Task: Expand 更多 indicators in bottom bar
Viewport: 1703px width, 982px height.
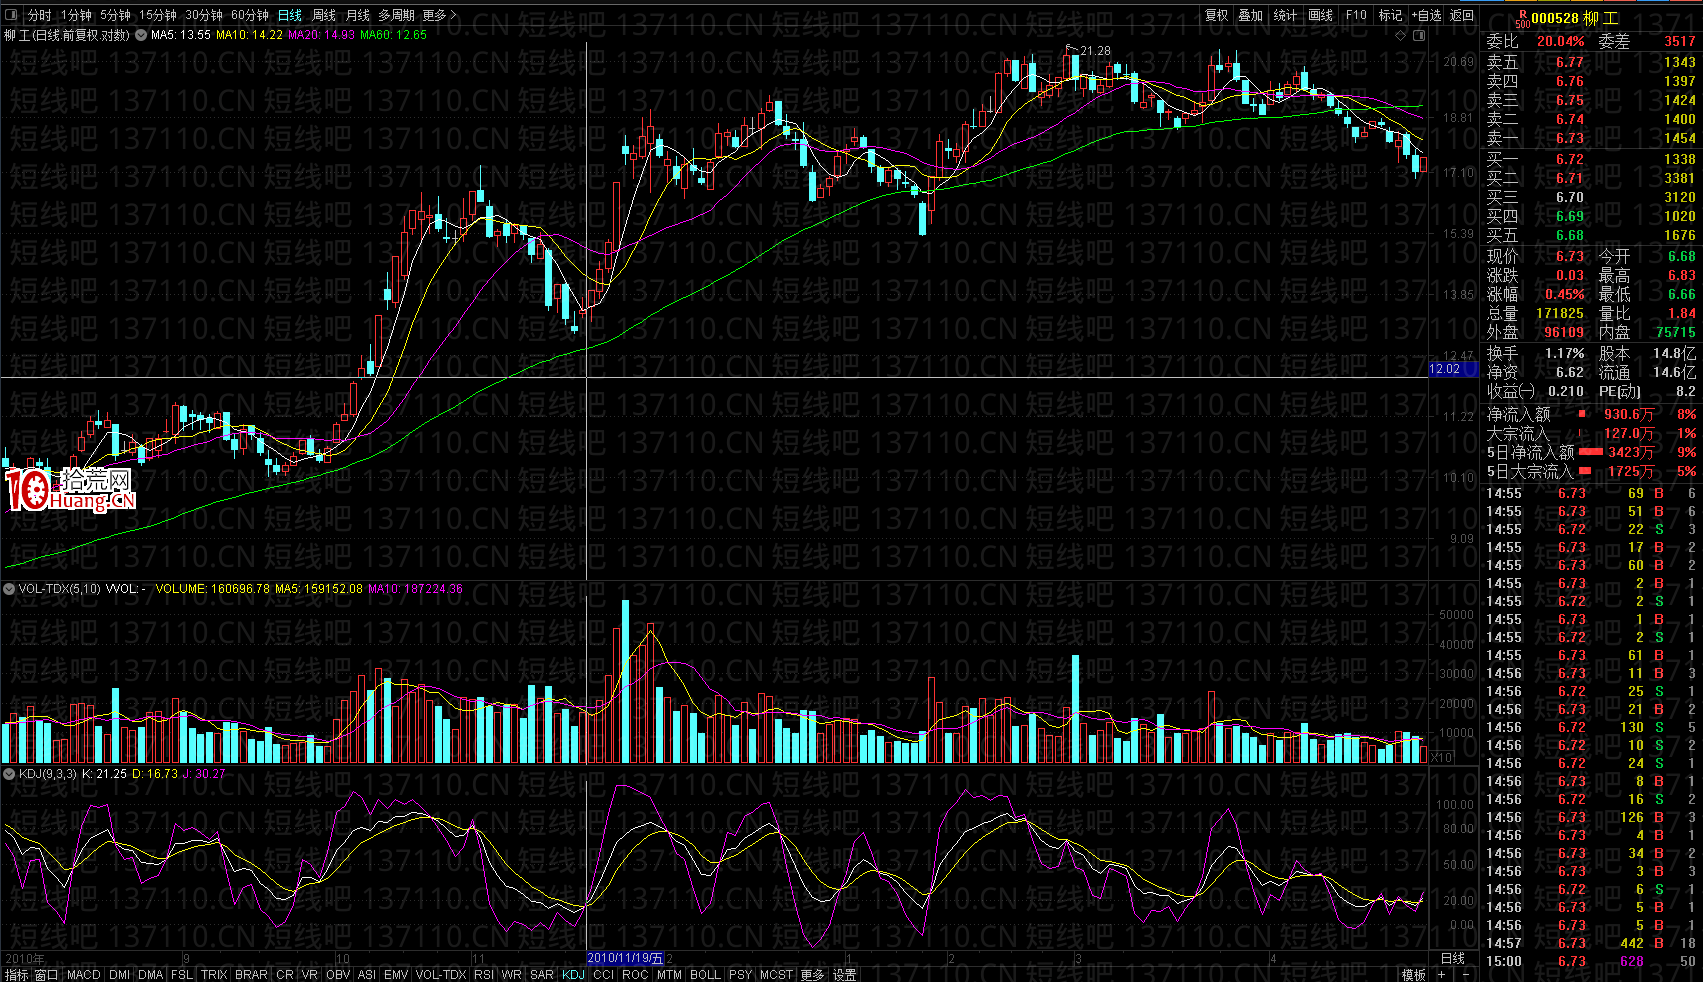Action: click(x=812, y=974)
